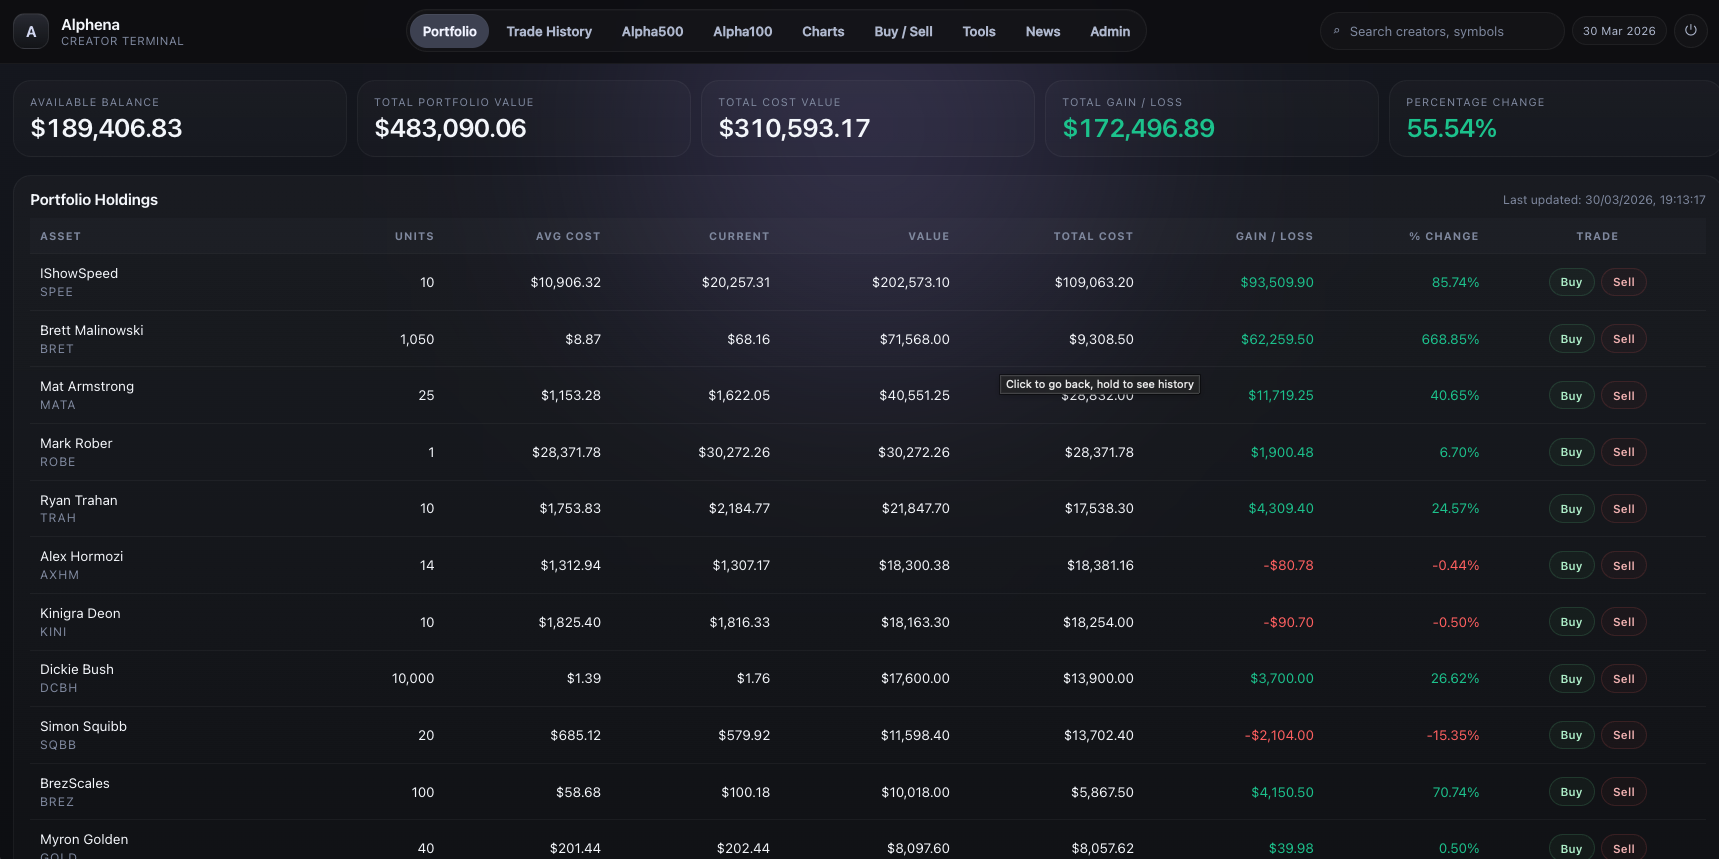Select the Ryan Trahan asset name
This screenshot has width=1719, height=859.
pos(79,500)
